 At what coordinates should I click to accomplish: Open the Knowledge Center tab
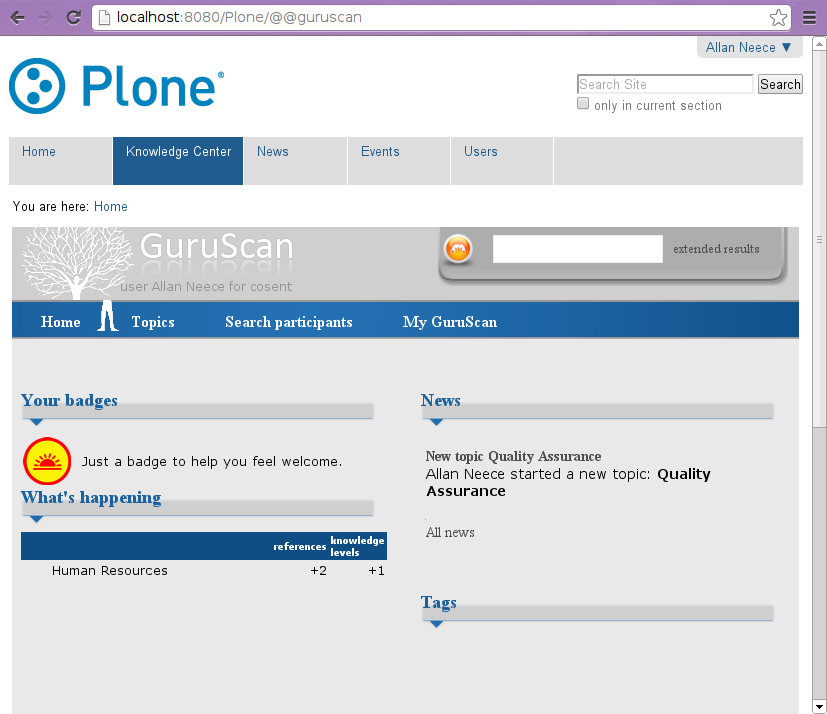178,161
